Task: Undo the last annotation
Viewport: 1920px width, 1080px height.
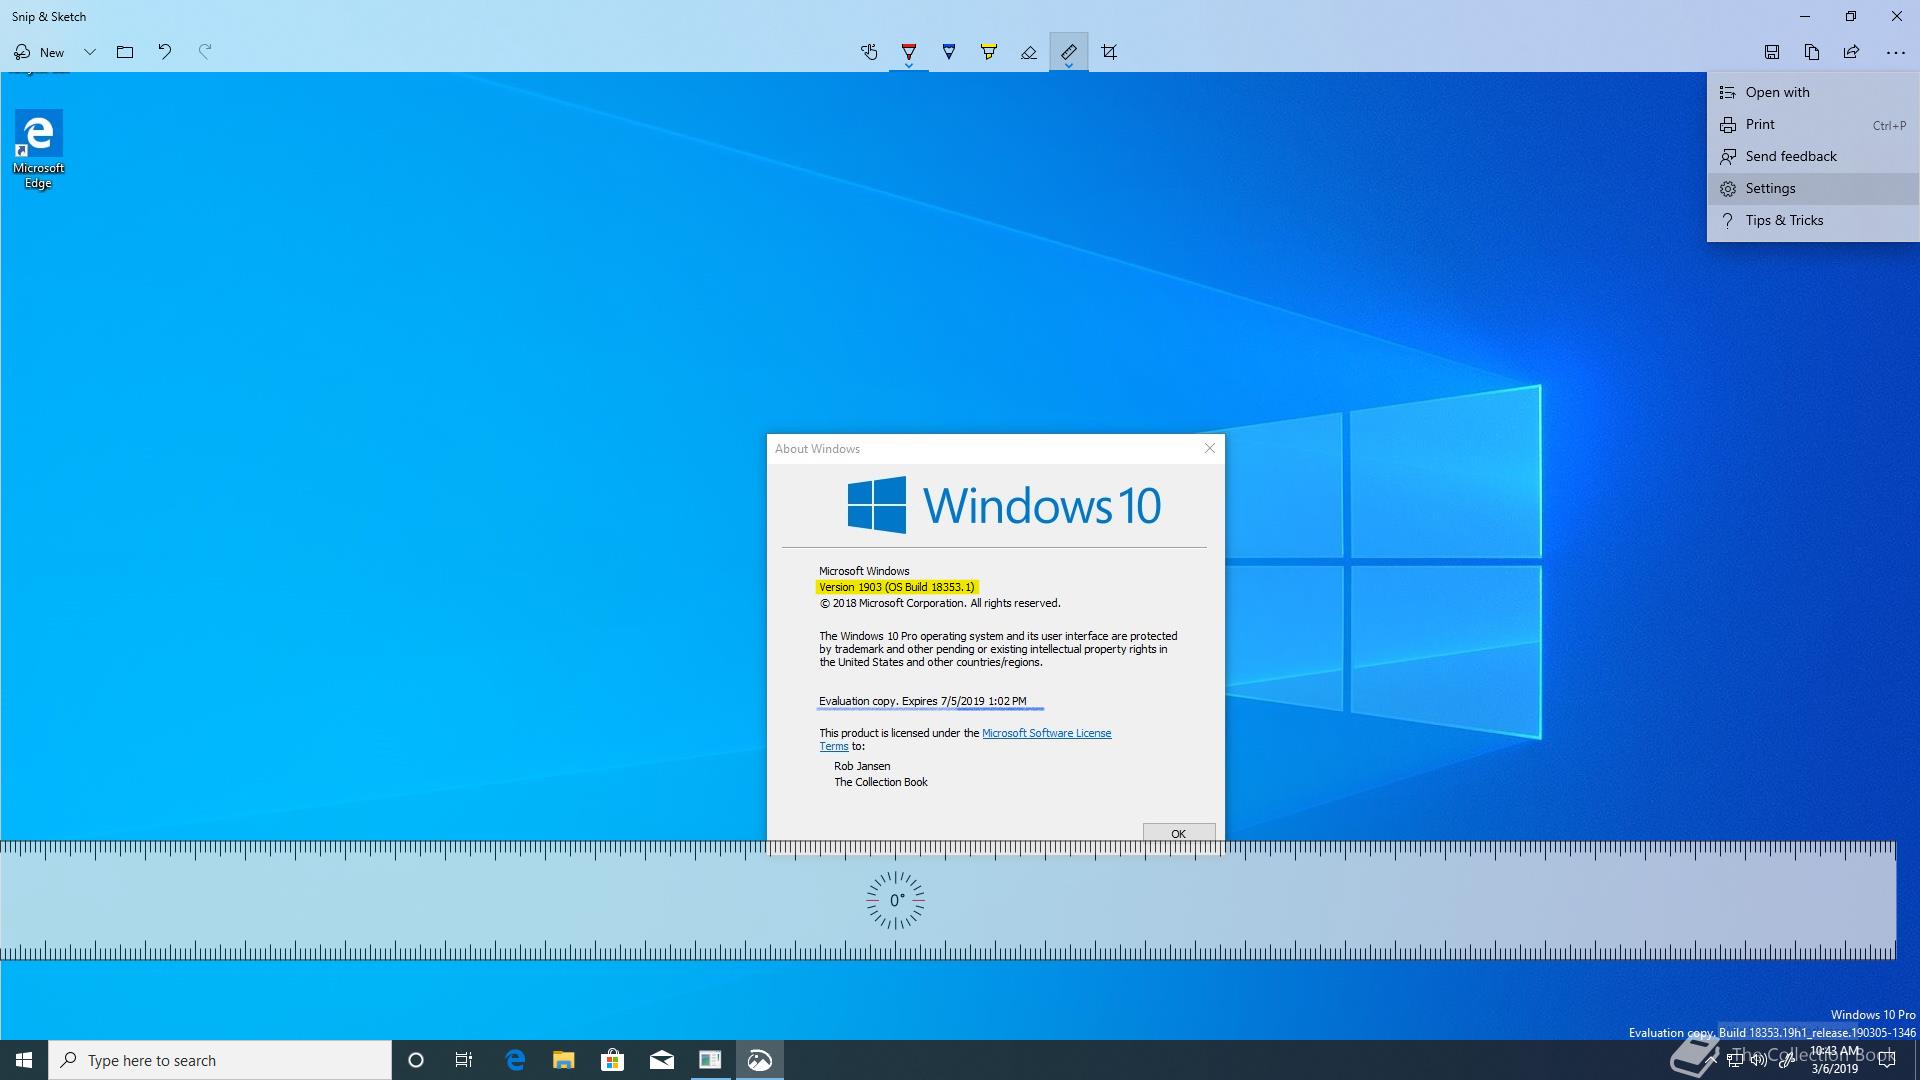Action: pos(165,52)
